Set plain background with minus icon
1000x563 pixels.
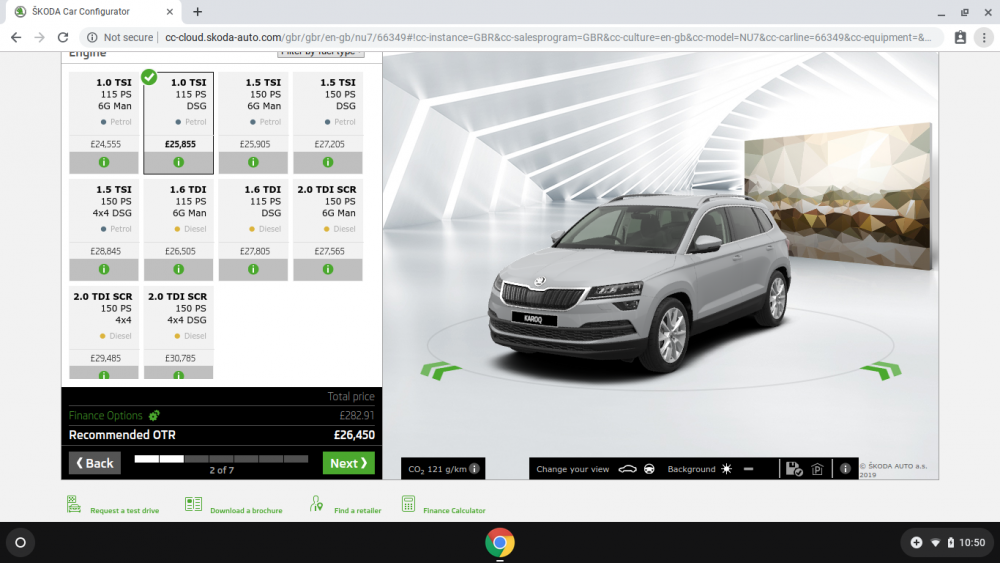click(x=749, y=469)
